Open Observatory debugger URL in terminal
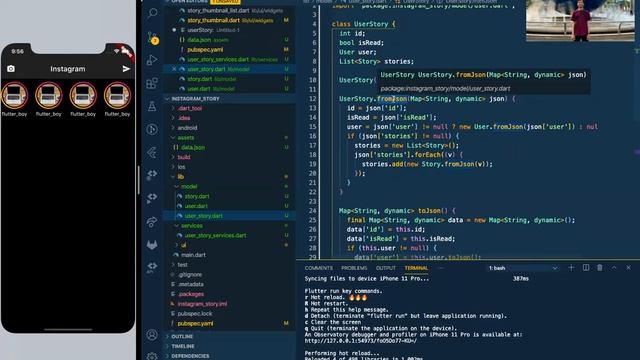 pyautogui.click(x=360, y=341)
